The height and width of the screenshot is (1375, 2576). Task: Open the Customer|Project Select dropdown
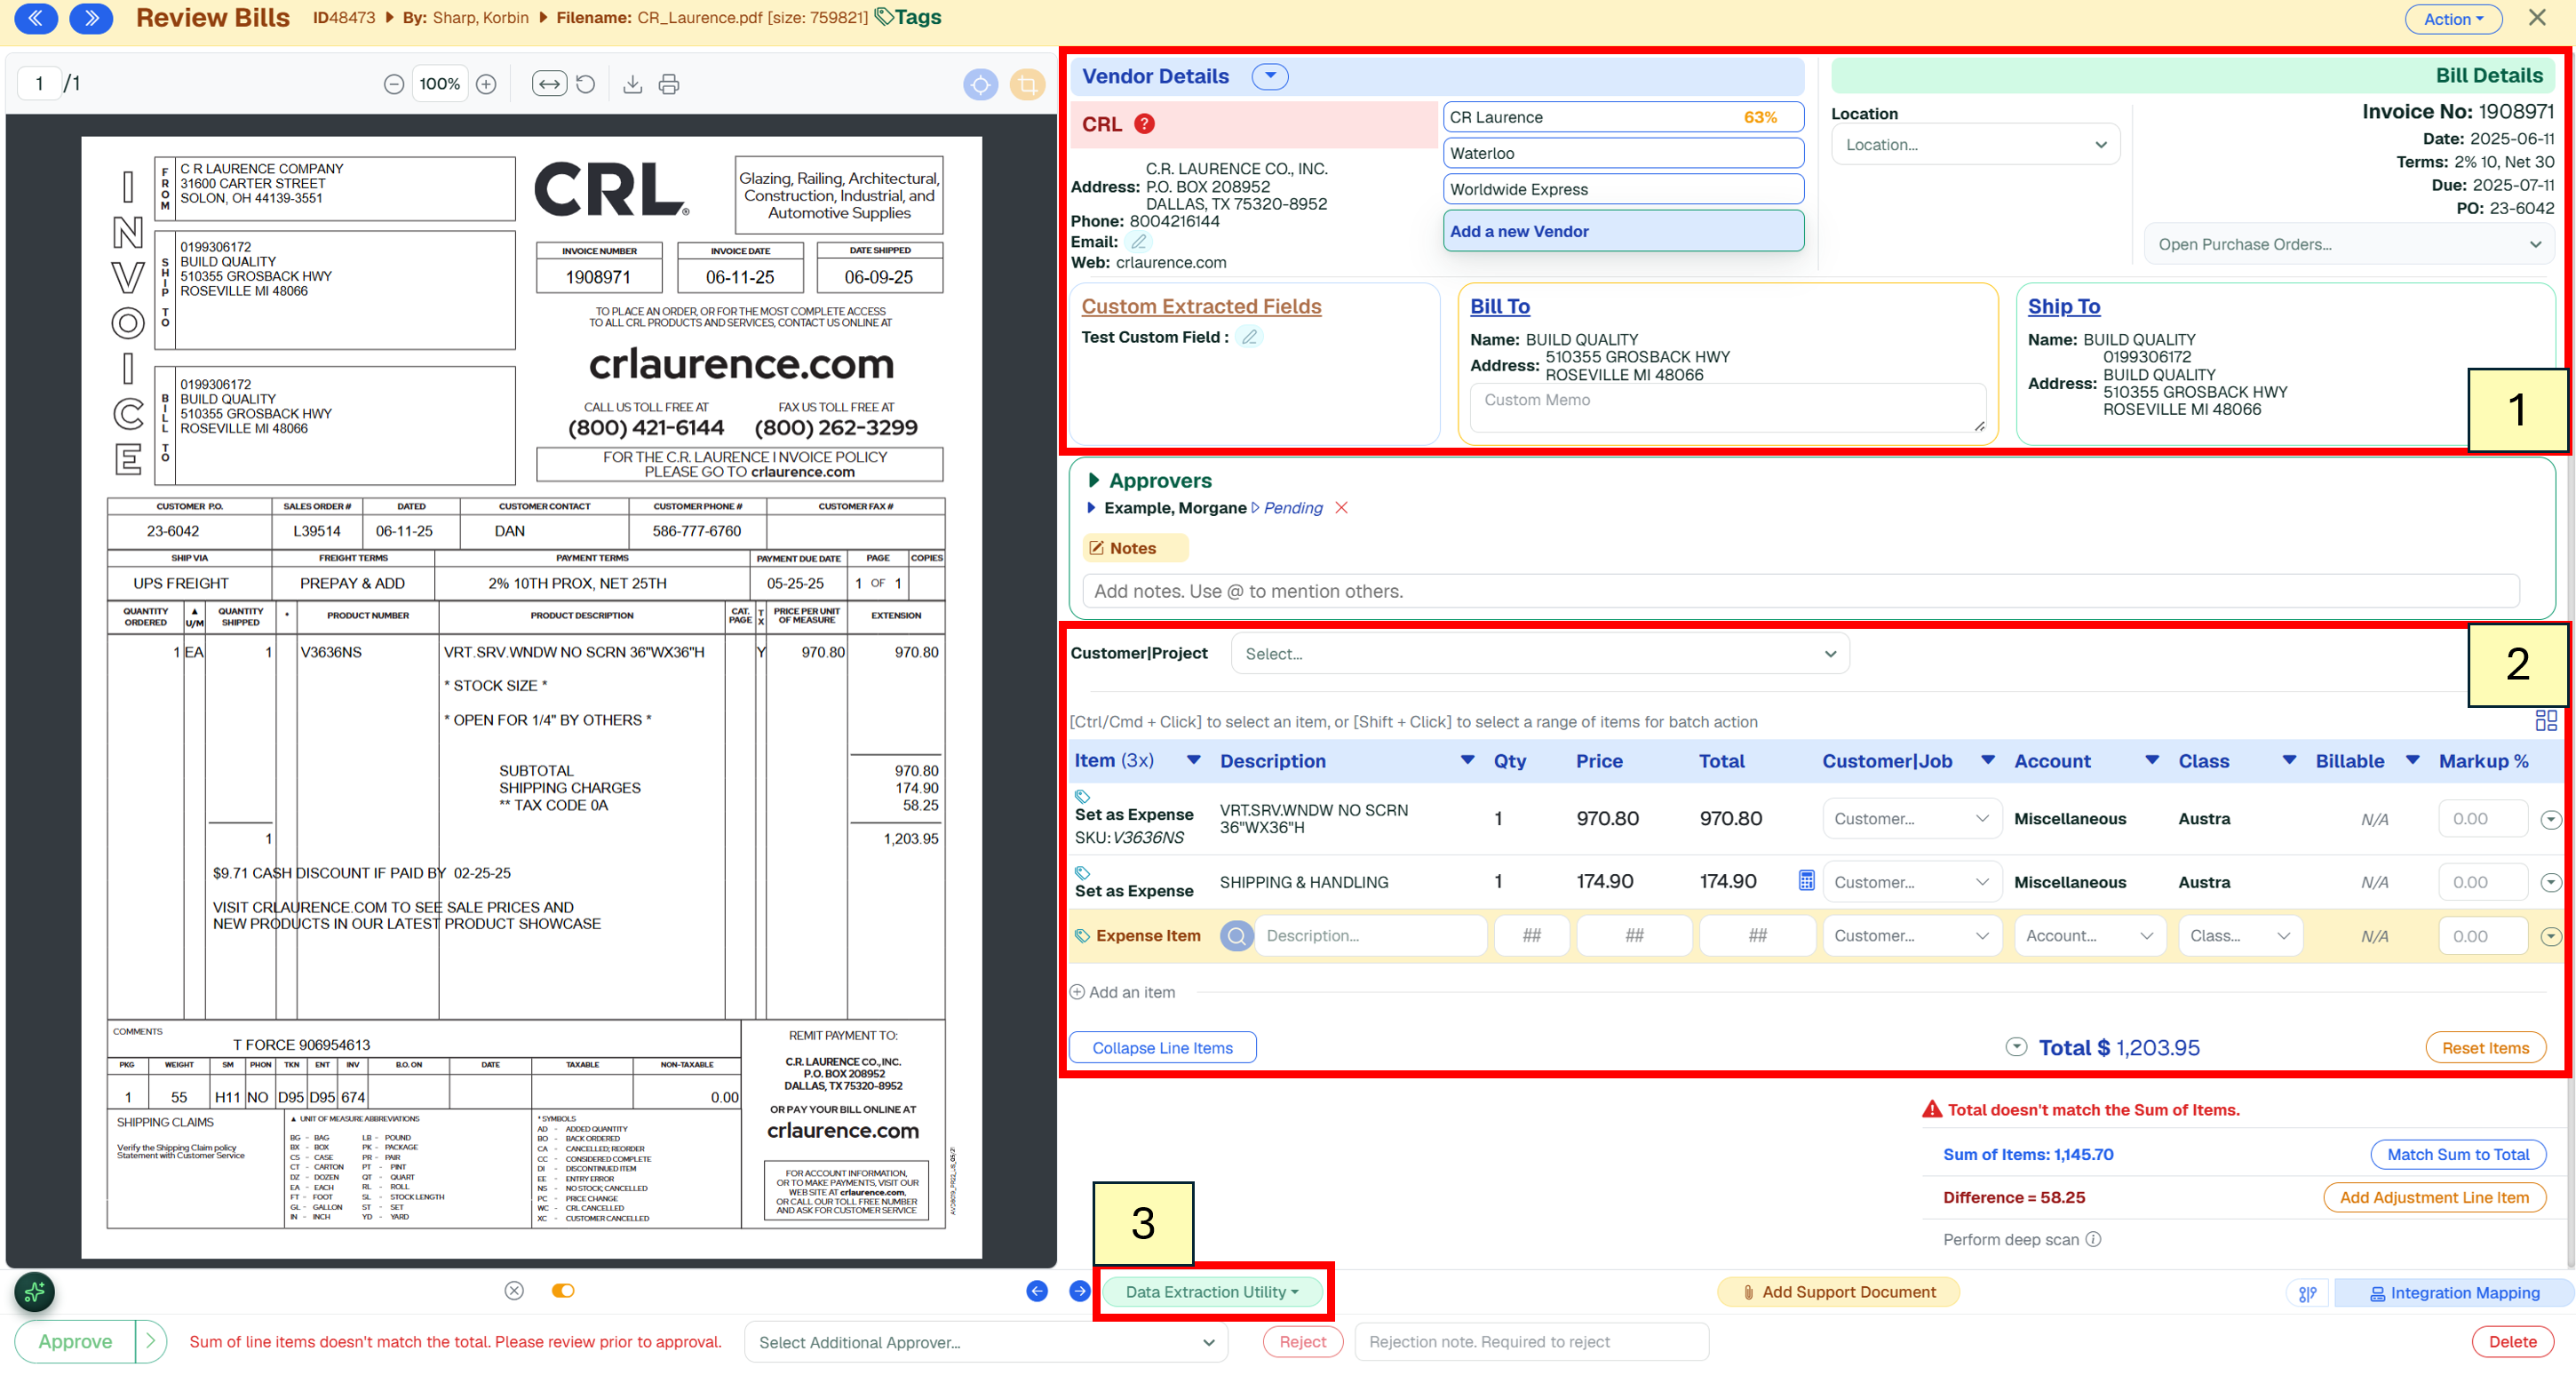(x=1540, y=654)
